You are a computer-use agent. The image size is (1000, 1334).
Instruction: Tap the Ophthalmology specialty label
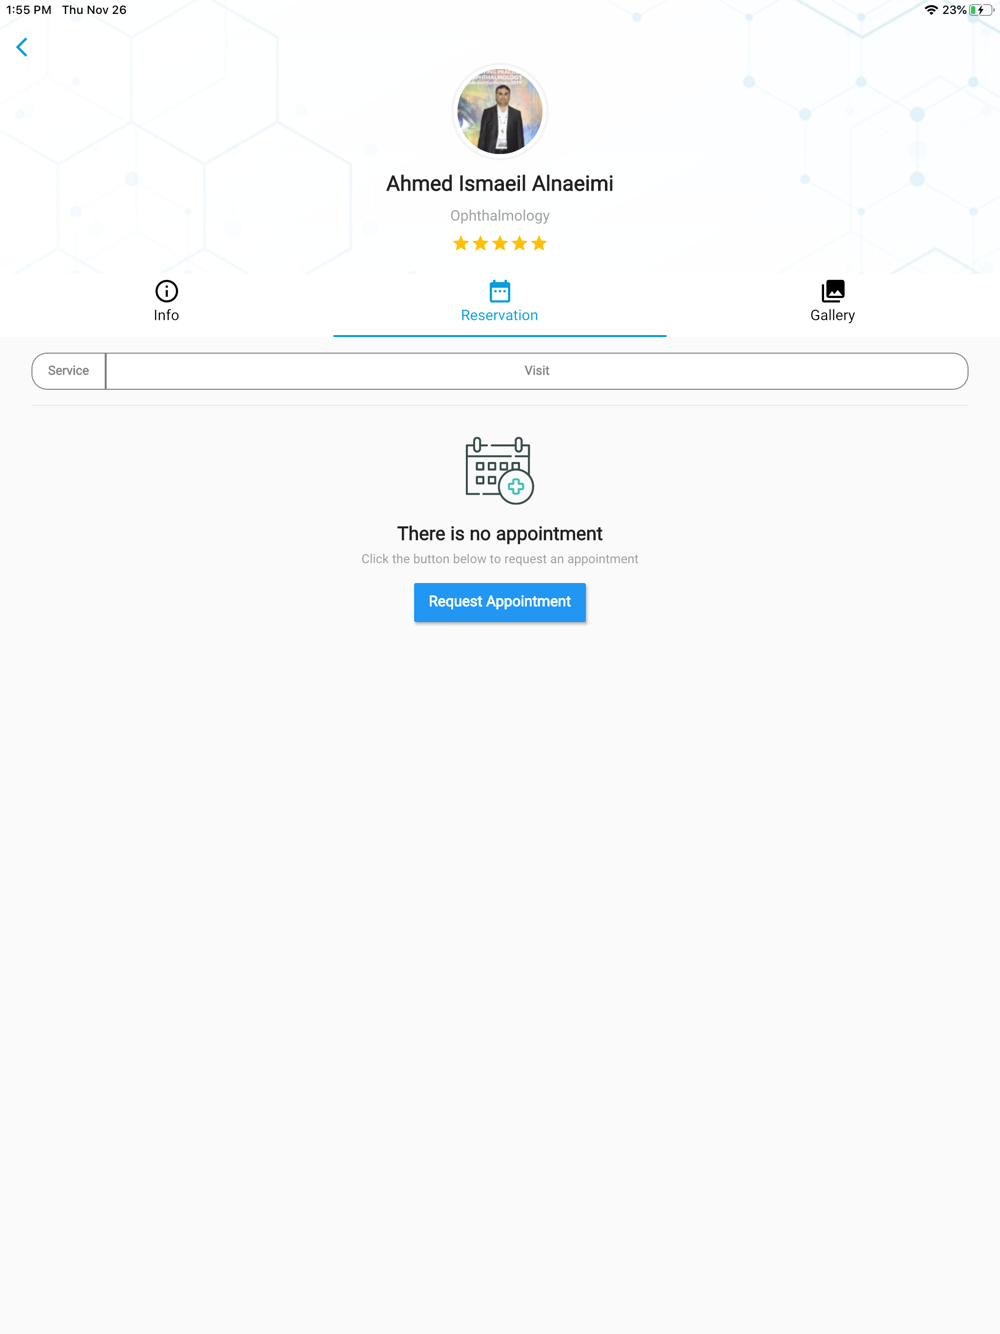(500, 216)
